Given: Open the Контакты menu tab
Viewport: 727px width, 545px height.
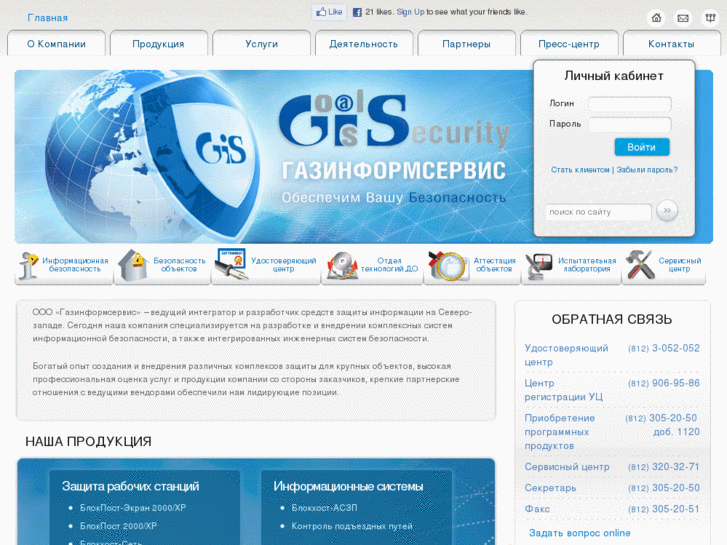Looking at the screenshot, I should click(671, 44).
